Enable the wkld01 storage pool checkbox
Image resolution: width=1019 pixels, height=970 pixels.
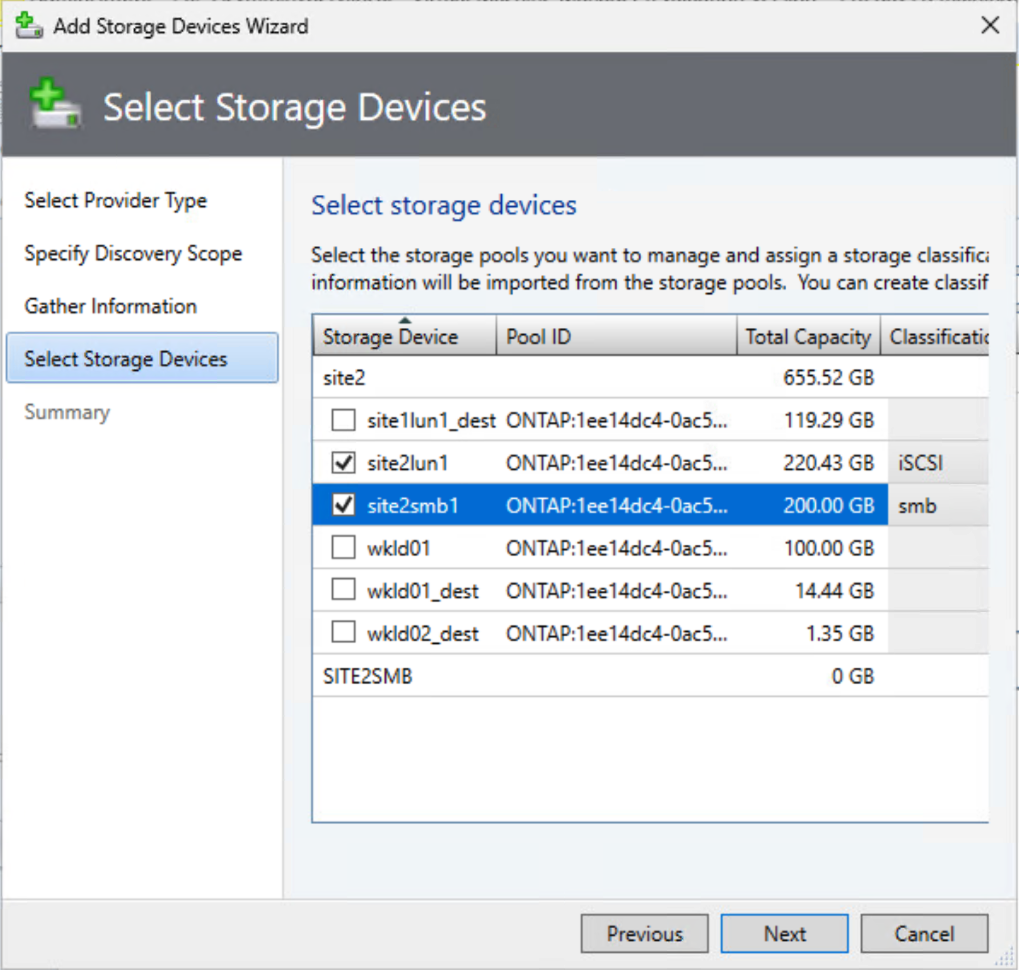pos(343,548)
